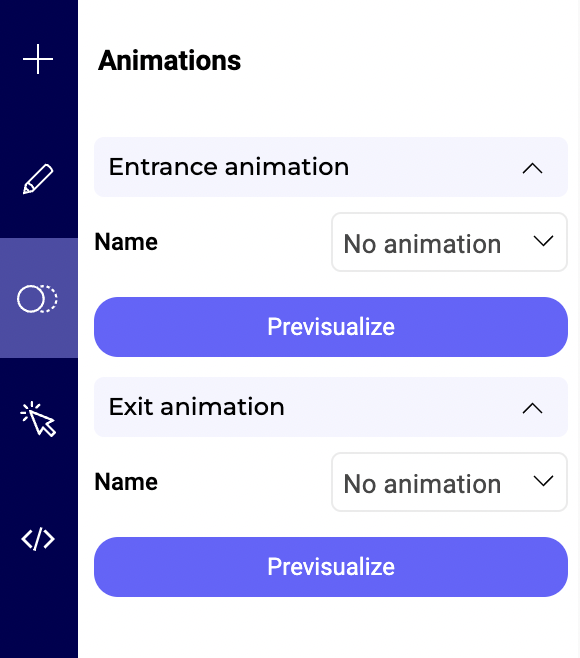Click the Exit animation section title
Screen dimensions: 580x658
point(196,407)
